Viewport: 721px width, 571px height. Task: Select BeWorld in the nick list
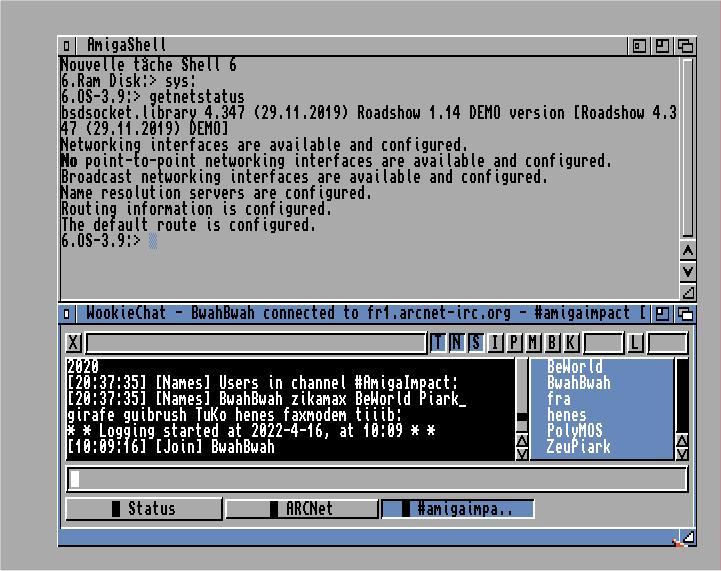(x=574, y=367)
